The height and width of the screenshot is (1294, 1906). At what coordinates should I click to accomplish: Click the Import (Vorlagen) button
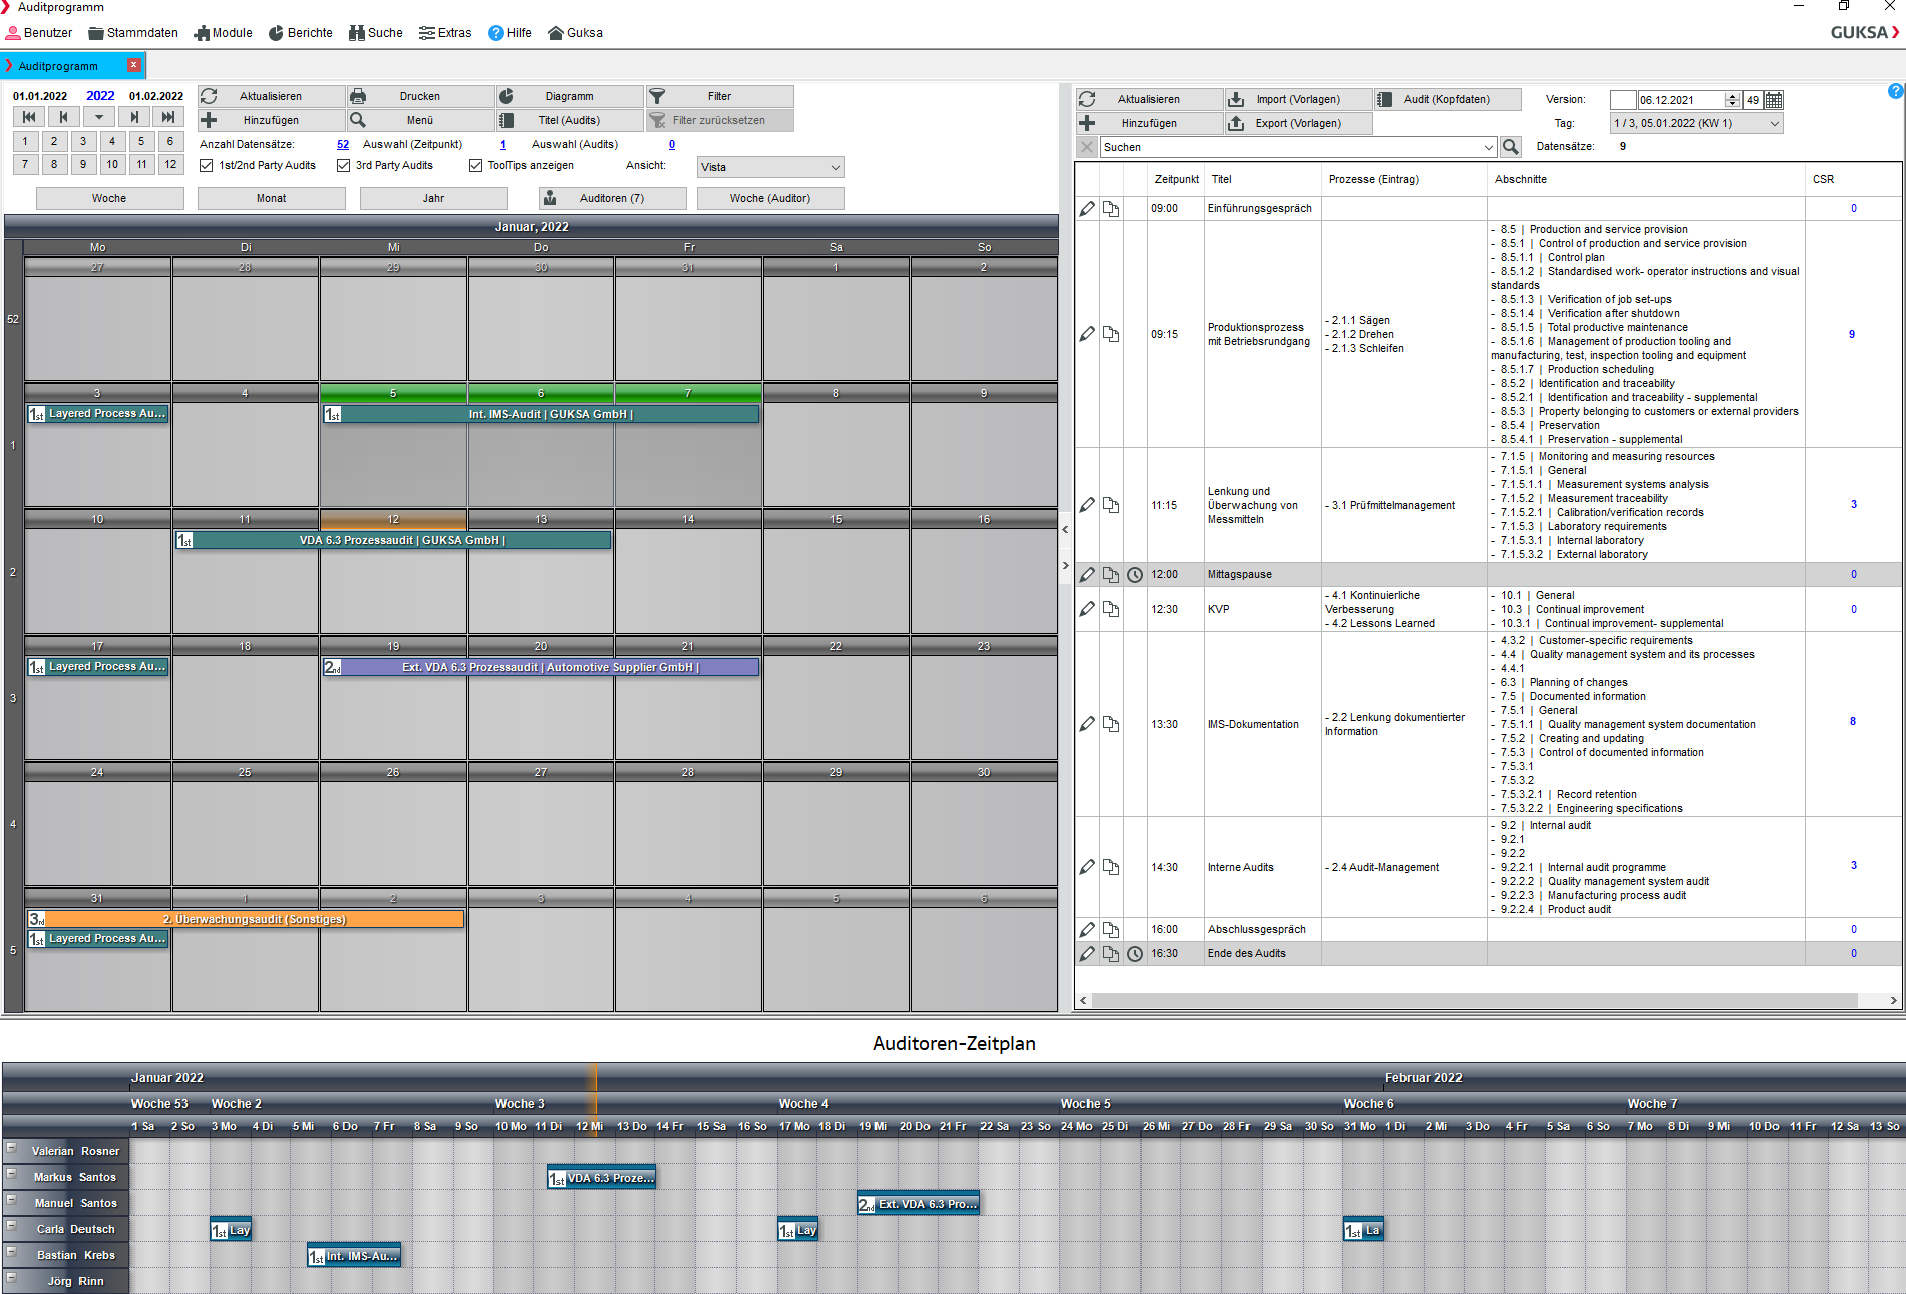(x=1298, y=99)
